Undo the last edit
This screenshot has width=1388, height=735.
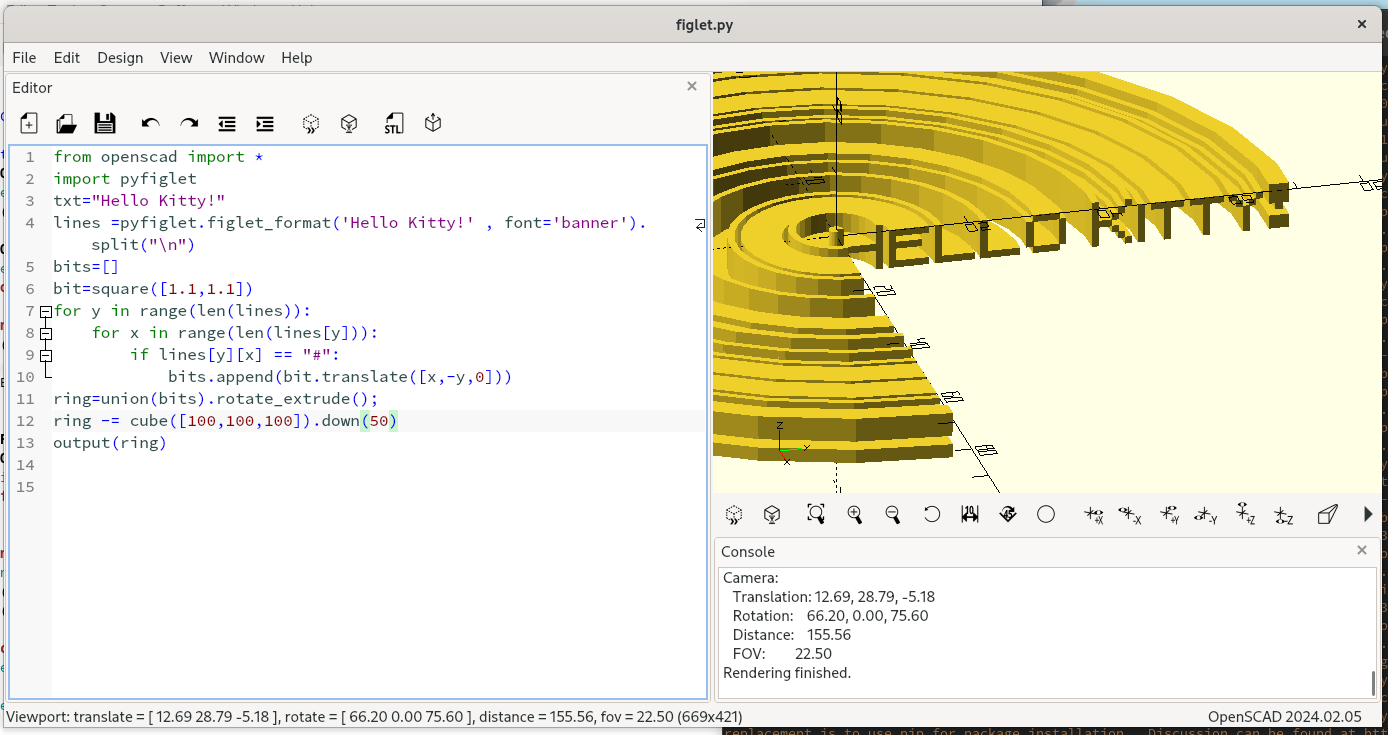pyautogui.click(x=151, y=123)
